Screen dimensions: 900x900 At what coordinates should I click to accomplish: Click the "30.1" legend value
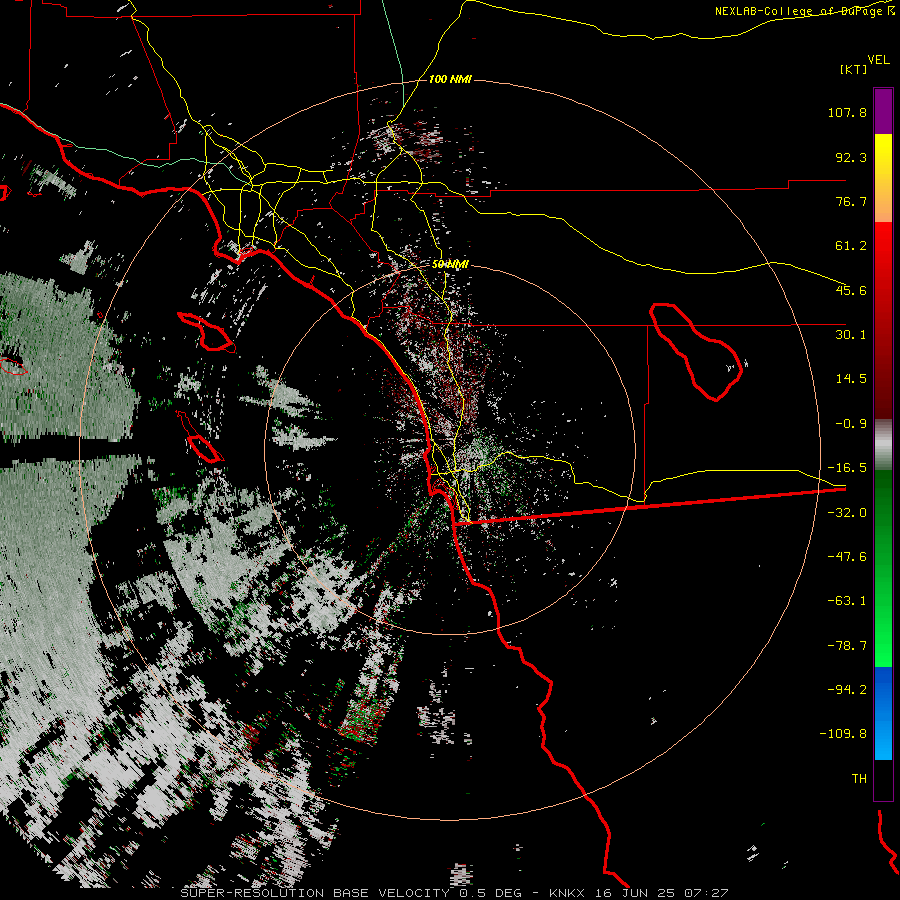[x=851, y=335]
